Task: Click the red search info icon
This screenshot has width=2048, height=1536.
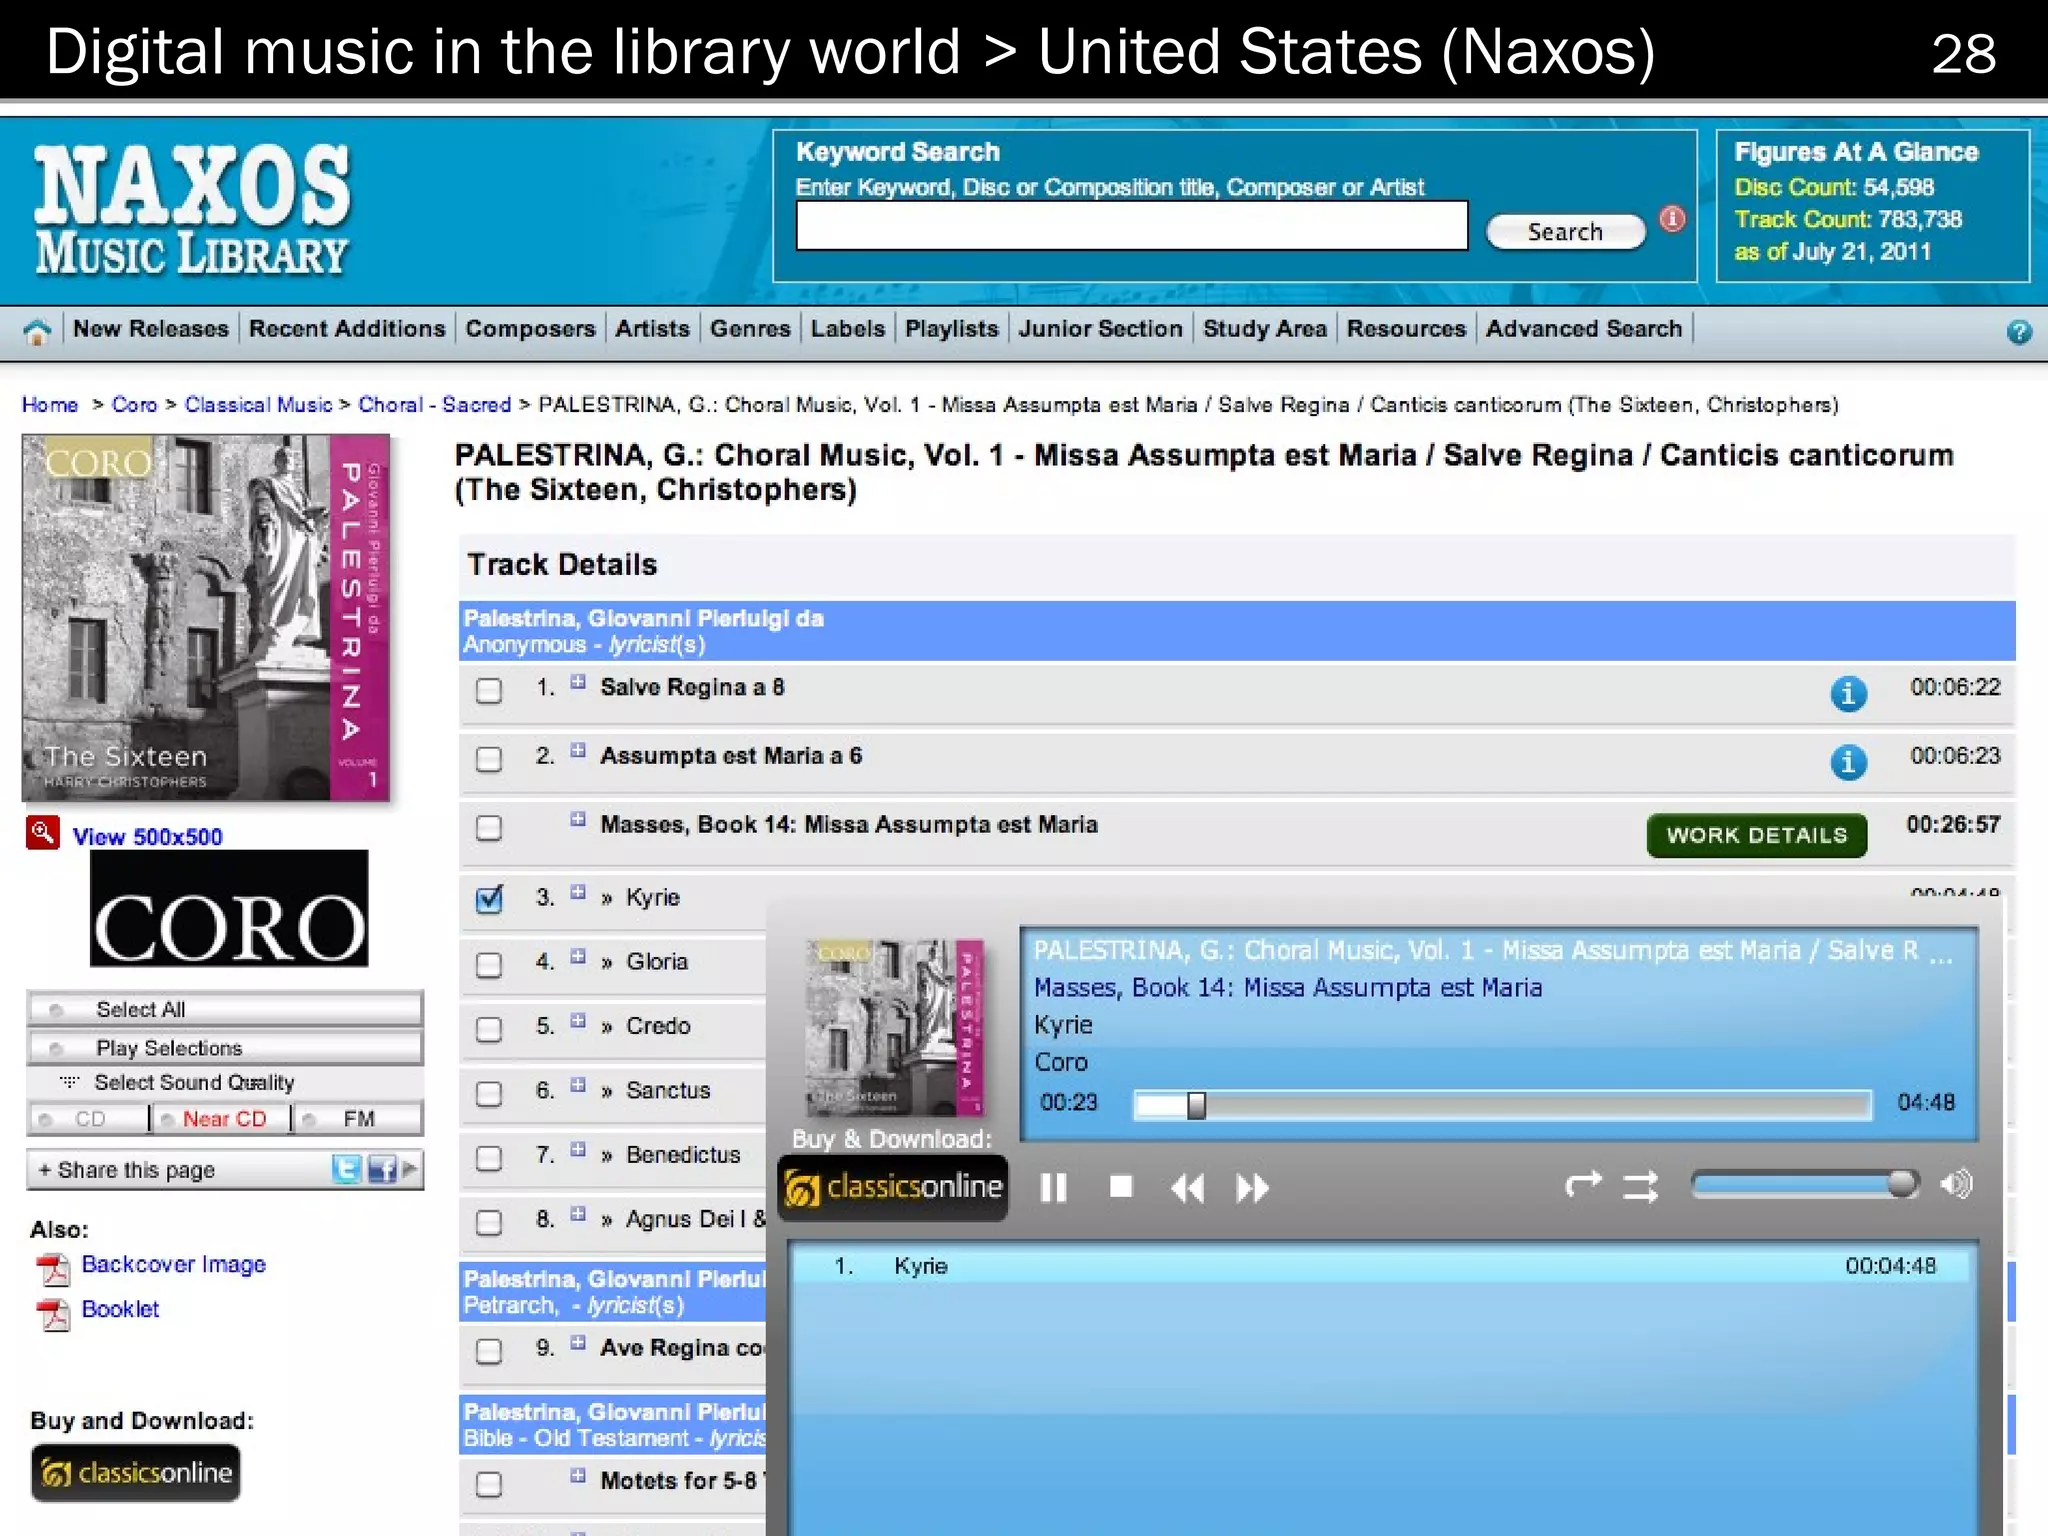Action: tap(1672, 219)
